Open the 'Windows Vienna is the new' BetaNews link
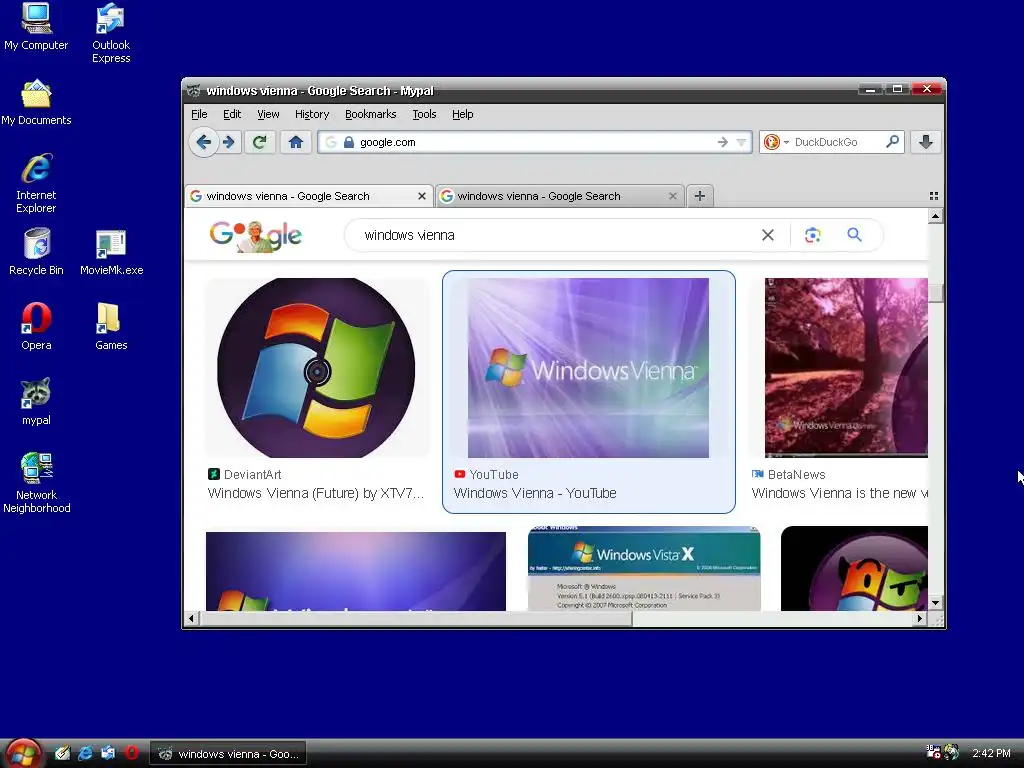This screenshot has width=1024, height=768. (839, 493)
